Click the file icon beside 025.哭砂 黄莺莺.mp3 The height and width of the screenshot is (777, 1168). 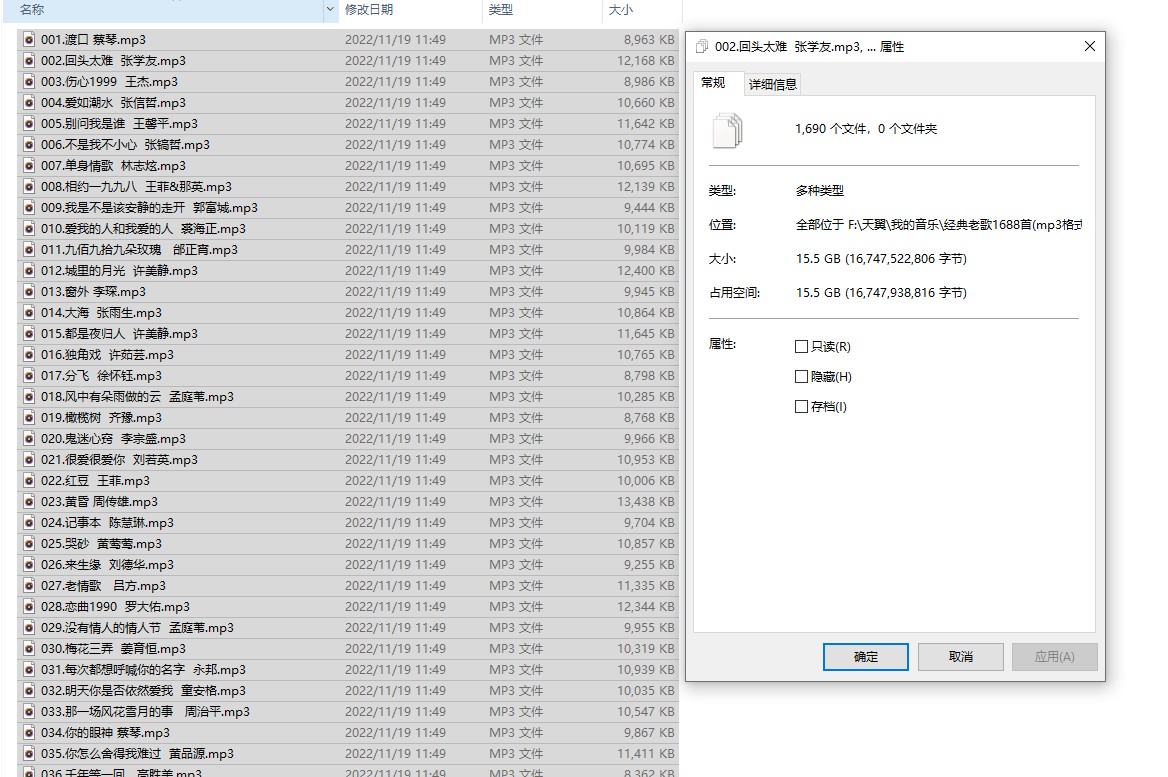[29, 544]
